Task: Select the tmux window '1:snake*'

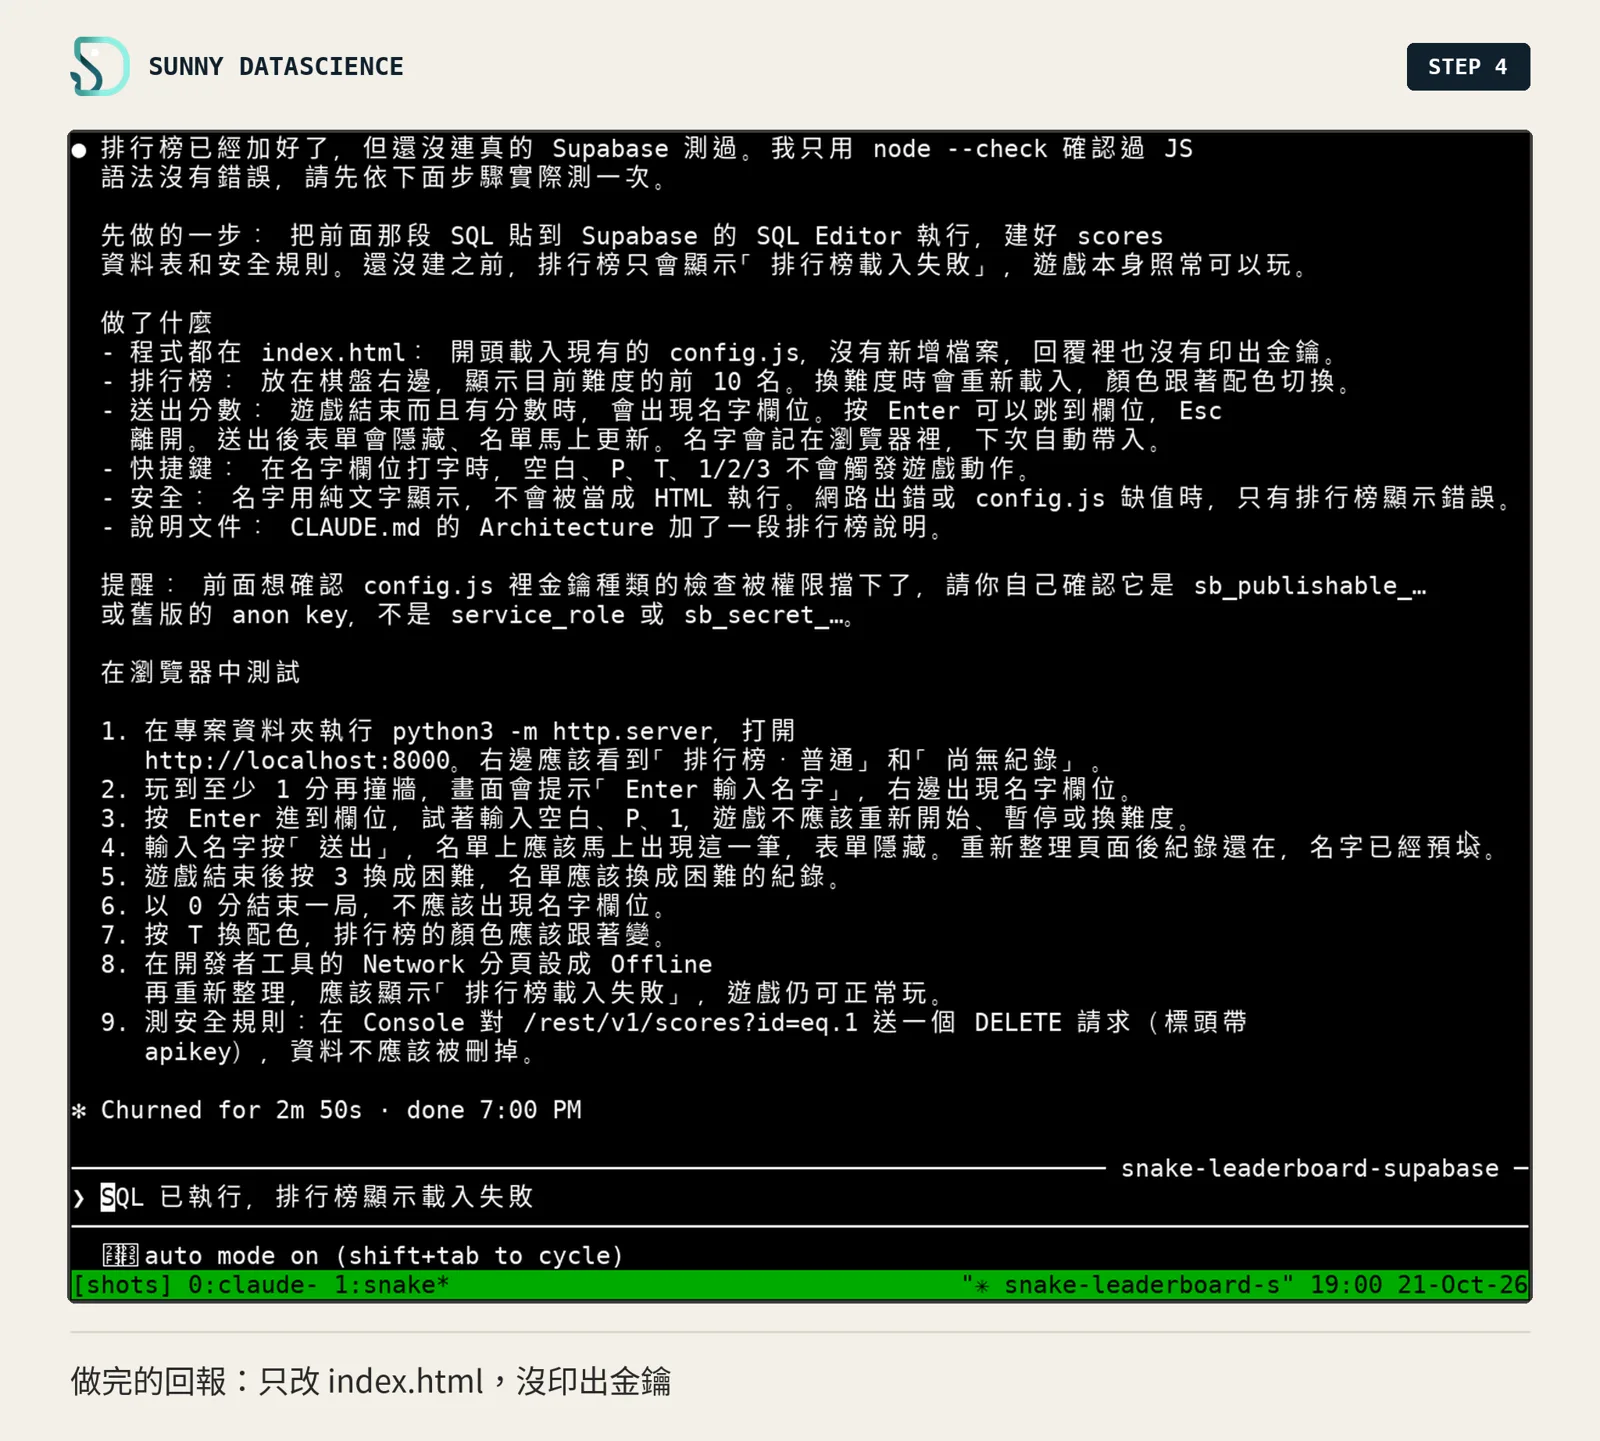Action: pos(392,1285)
